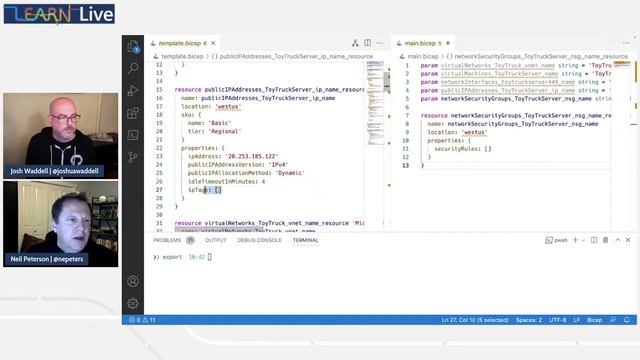Click the selected ipTags: [] line
640x360 pixels.
pyautogui.click(x=204, y=190)
